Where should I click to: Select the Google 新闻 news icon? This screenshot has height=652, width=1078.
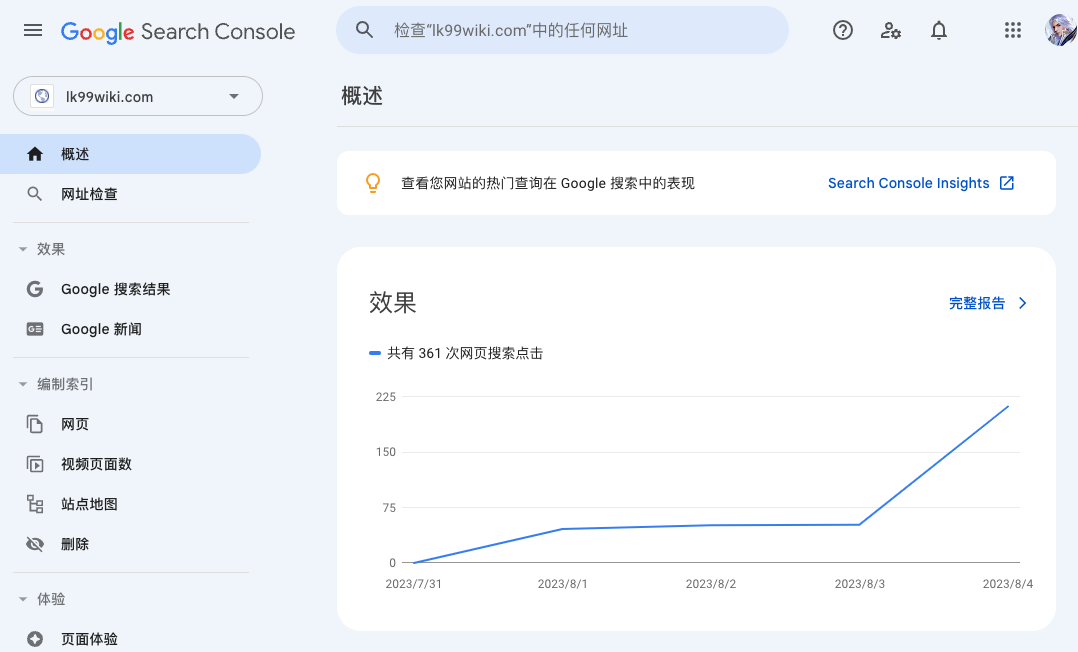point(35,328)
